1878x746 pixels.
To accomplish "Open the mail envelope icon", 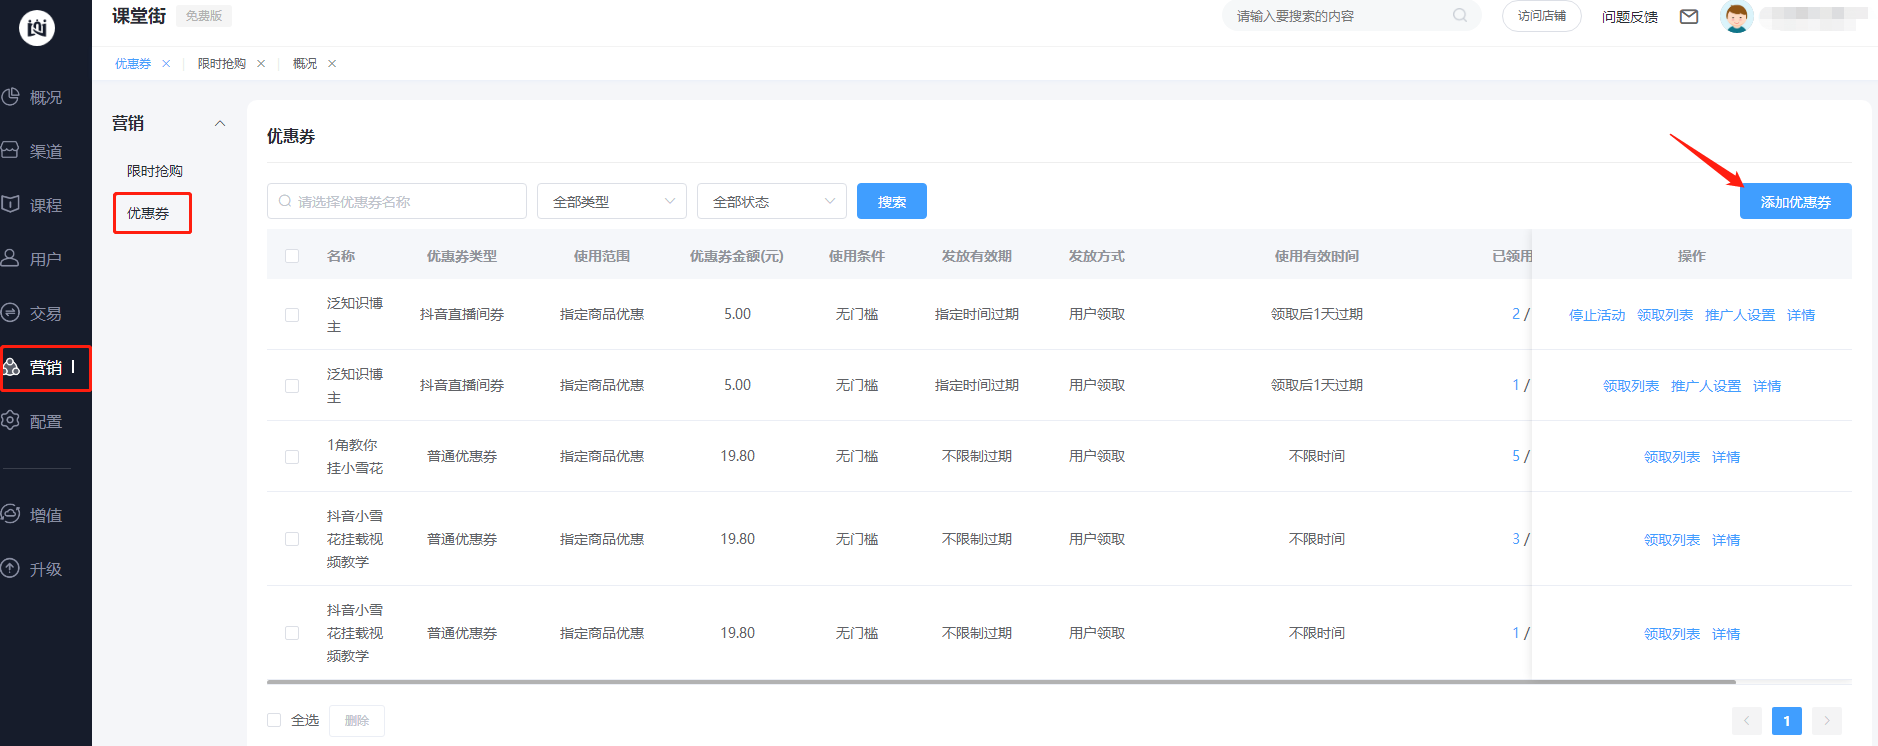I will tap(1689, 16).
